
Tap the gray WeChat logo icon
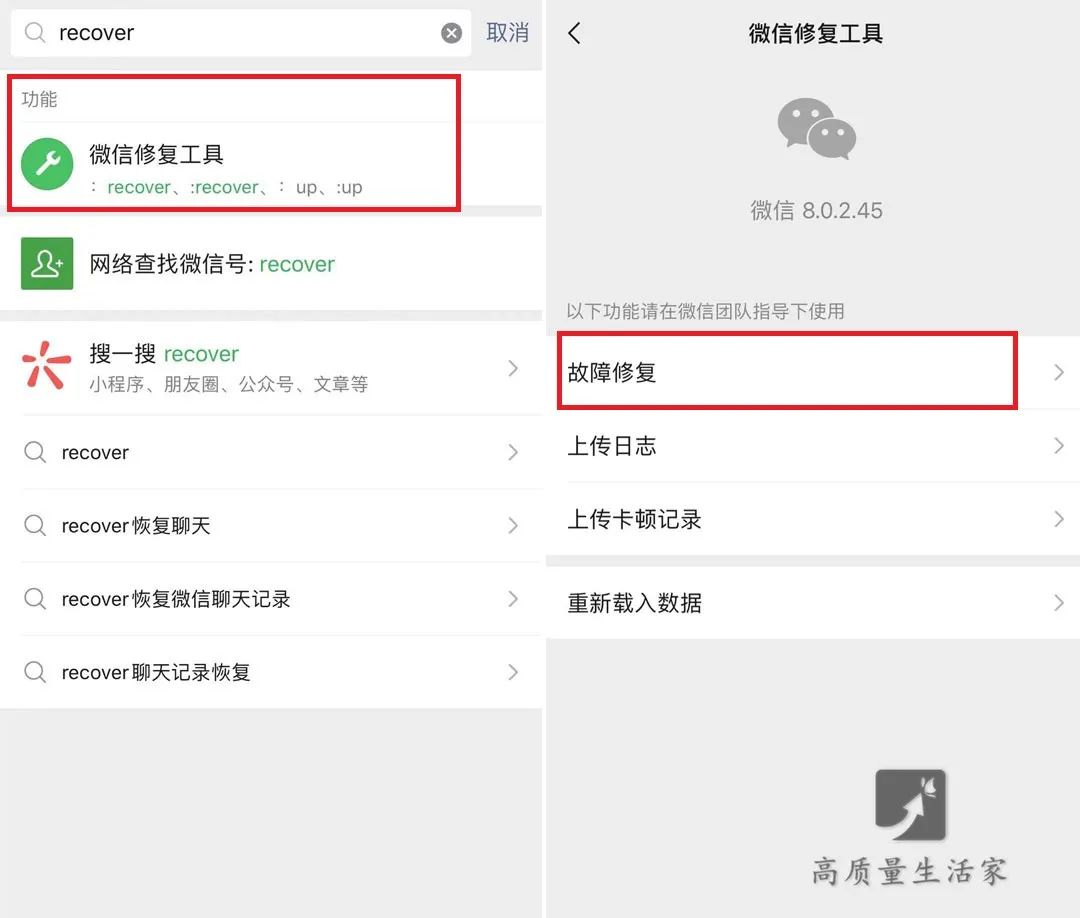[816, 128]
